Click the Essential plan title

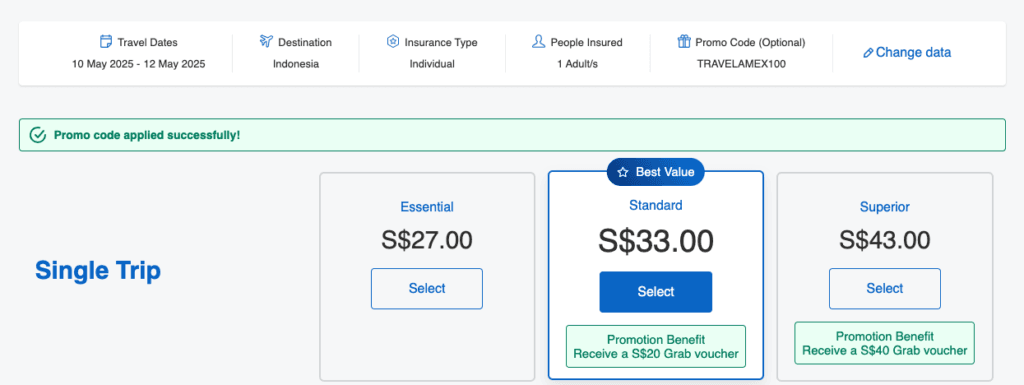tap(427, 207)
